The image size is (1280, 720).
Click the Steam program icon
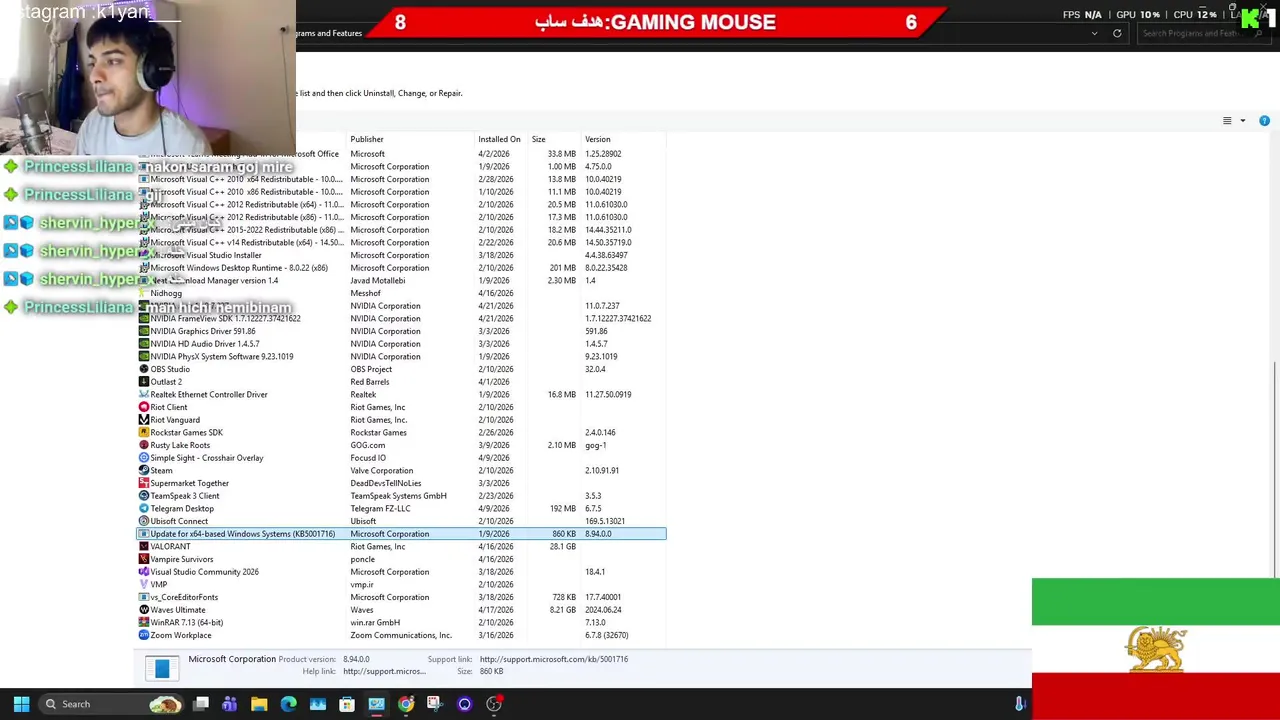144,471
